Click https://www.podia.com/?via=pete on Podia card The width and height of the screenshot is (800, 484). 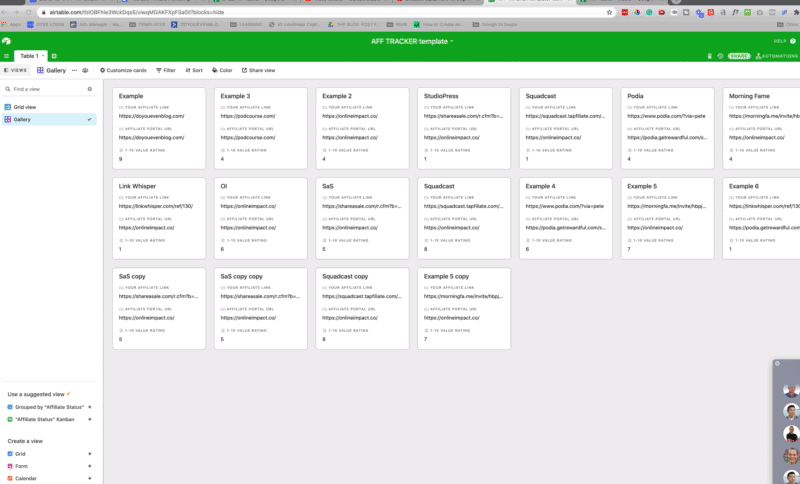(x=666, y=116)
